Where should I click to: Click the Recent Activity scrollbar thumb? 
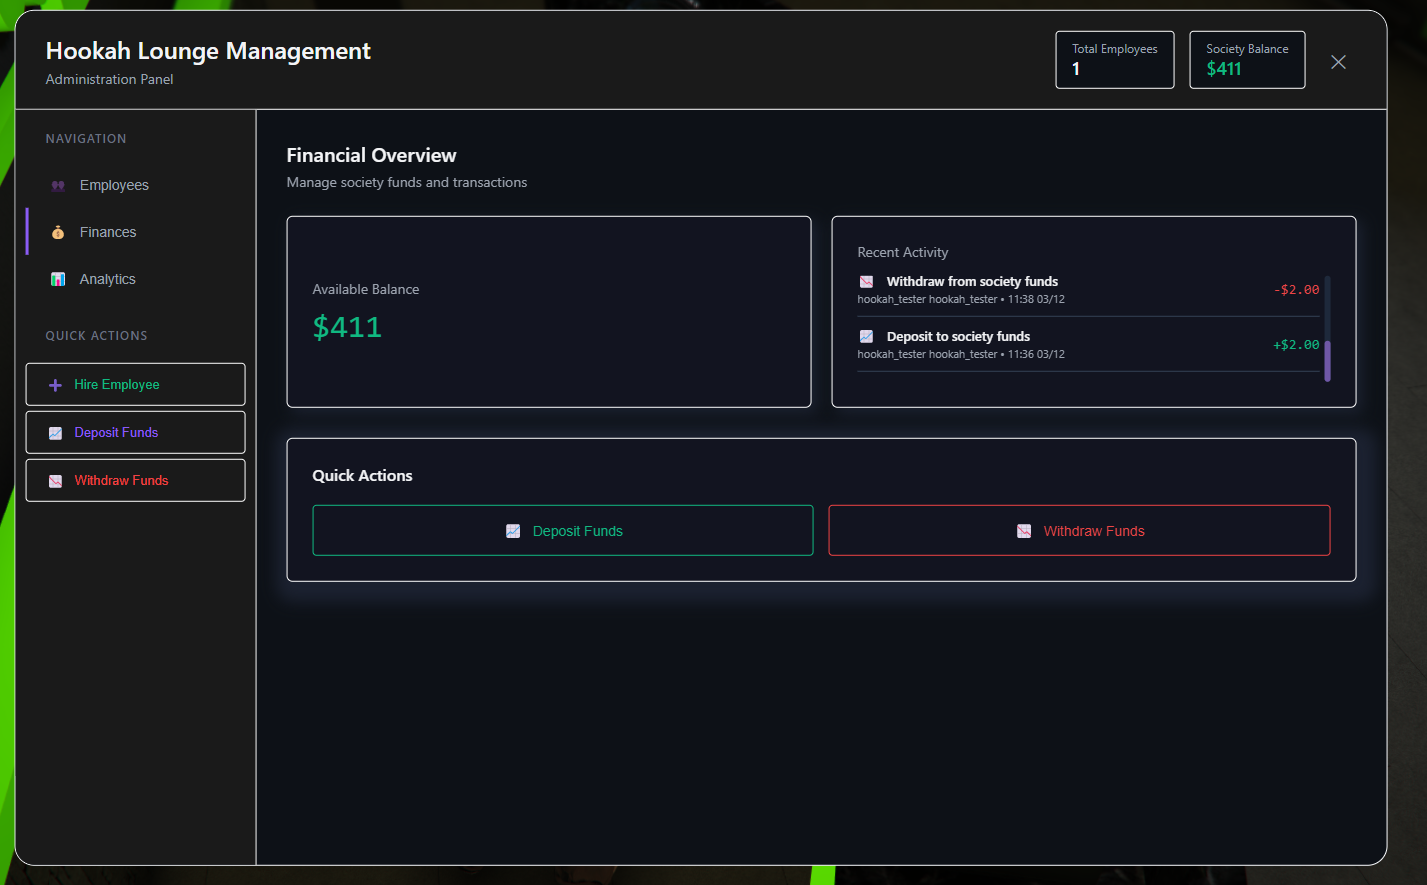coord(1327,360)
